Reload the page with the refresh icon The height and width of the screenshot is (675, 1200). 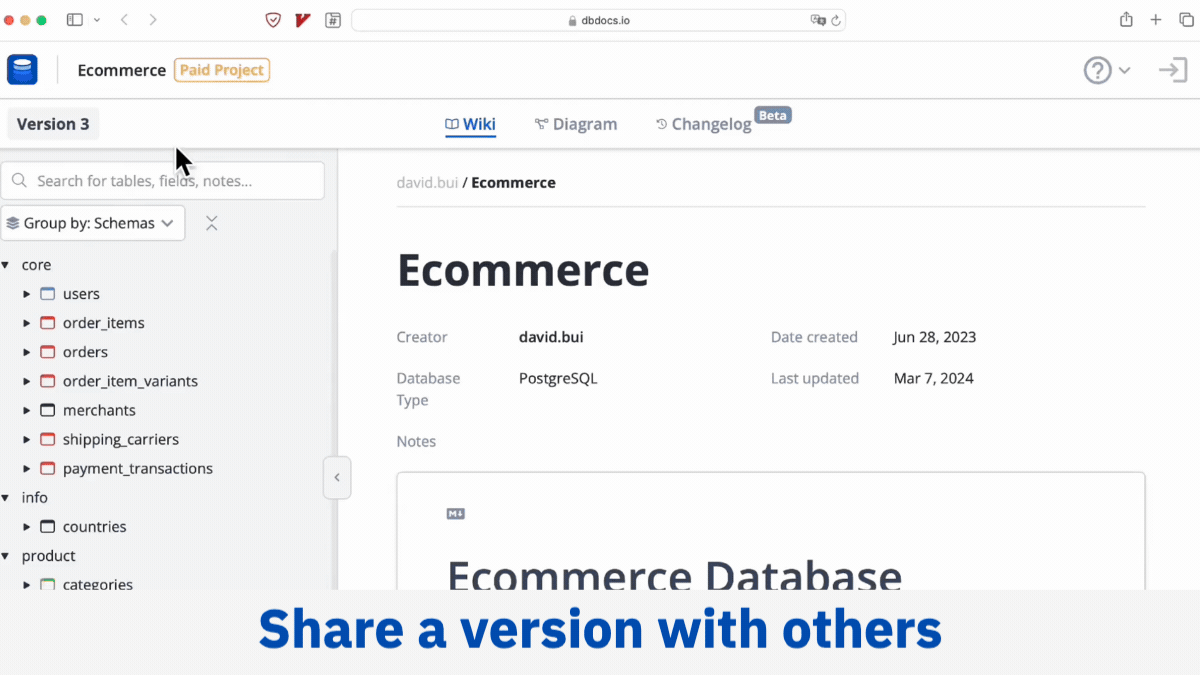[x=836, y=20]
